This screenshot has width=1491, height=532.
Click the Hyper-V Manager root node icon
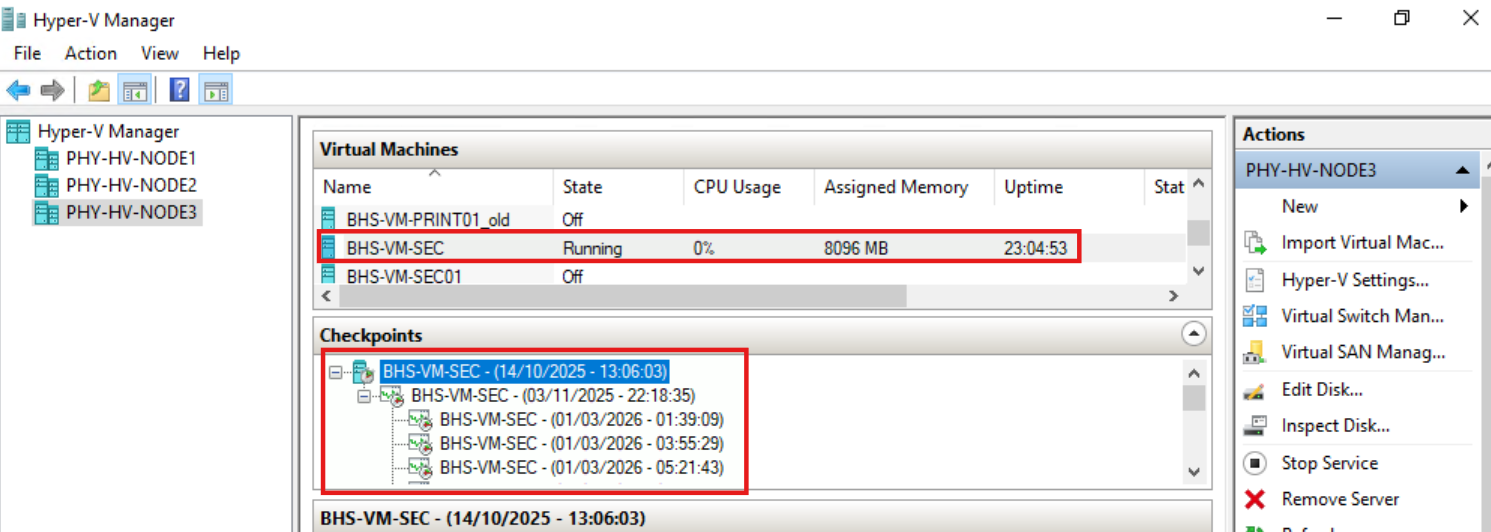[19, 131]
